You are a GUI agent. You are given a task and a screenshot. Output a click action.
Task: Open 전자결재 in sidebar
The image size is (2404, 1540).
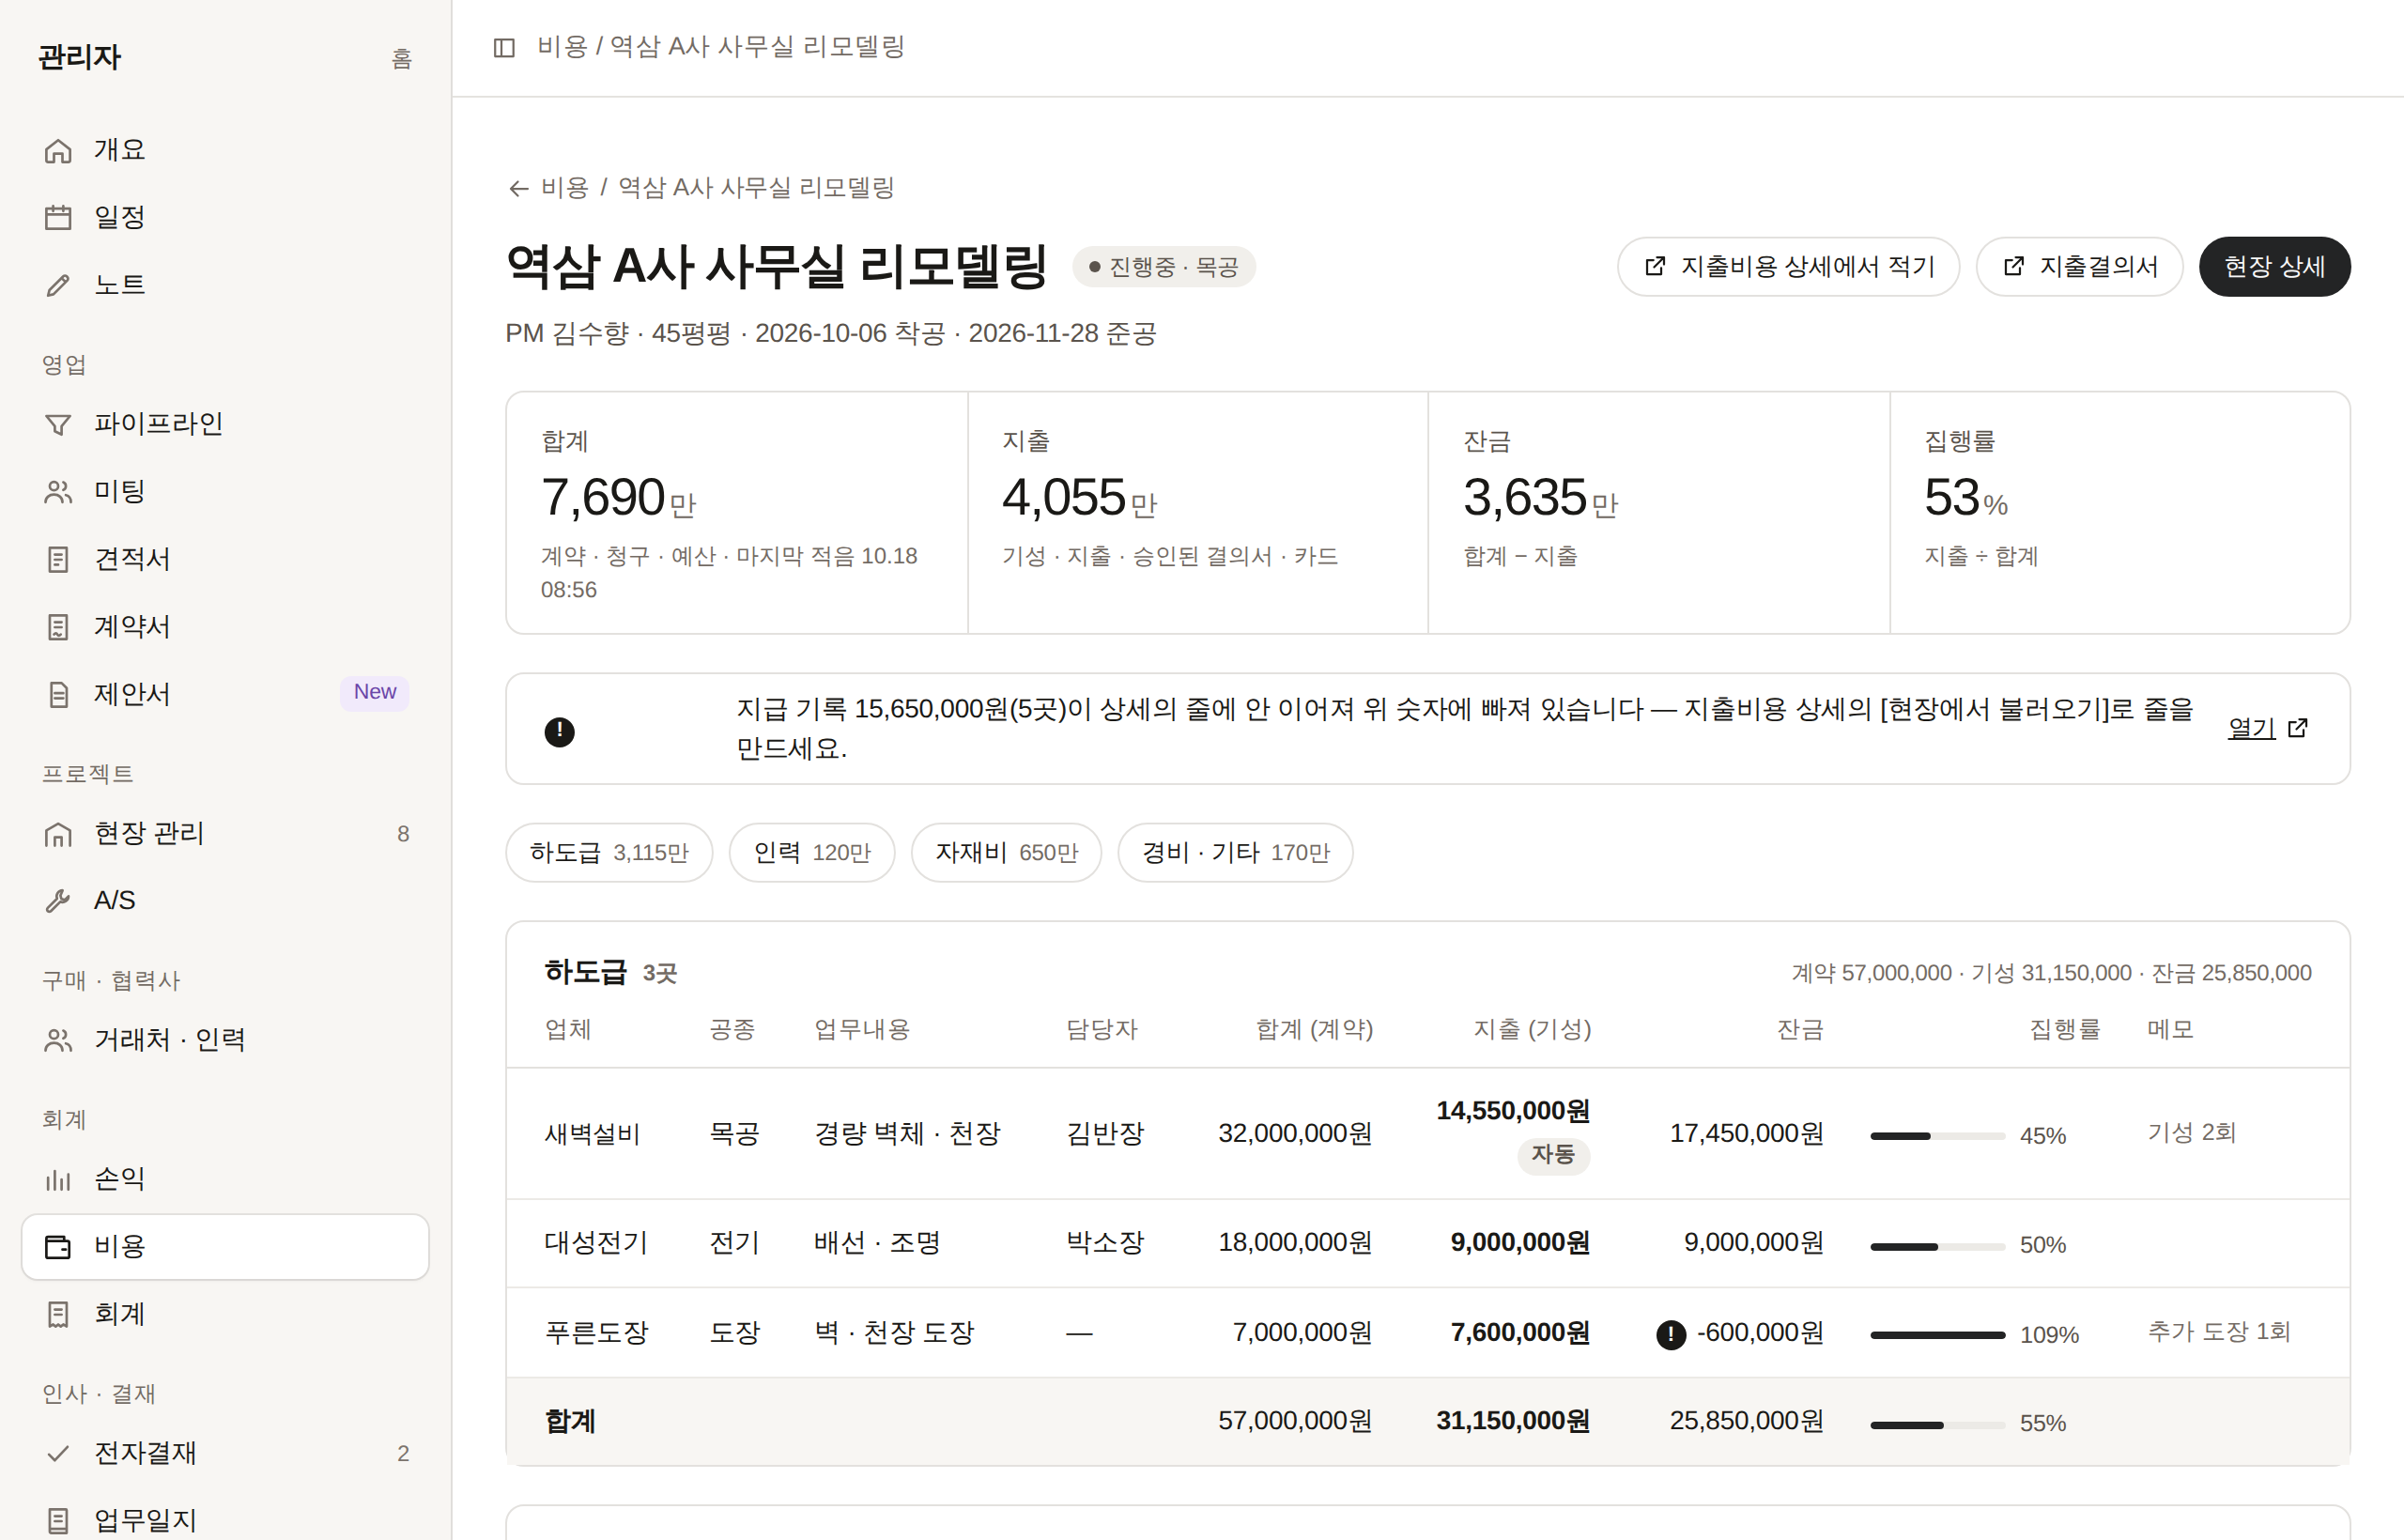point(225,1453)
